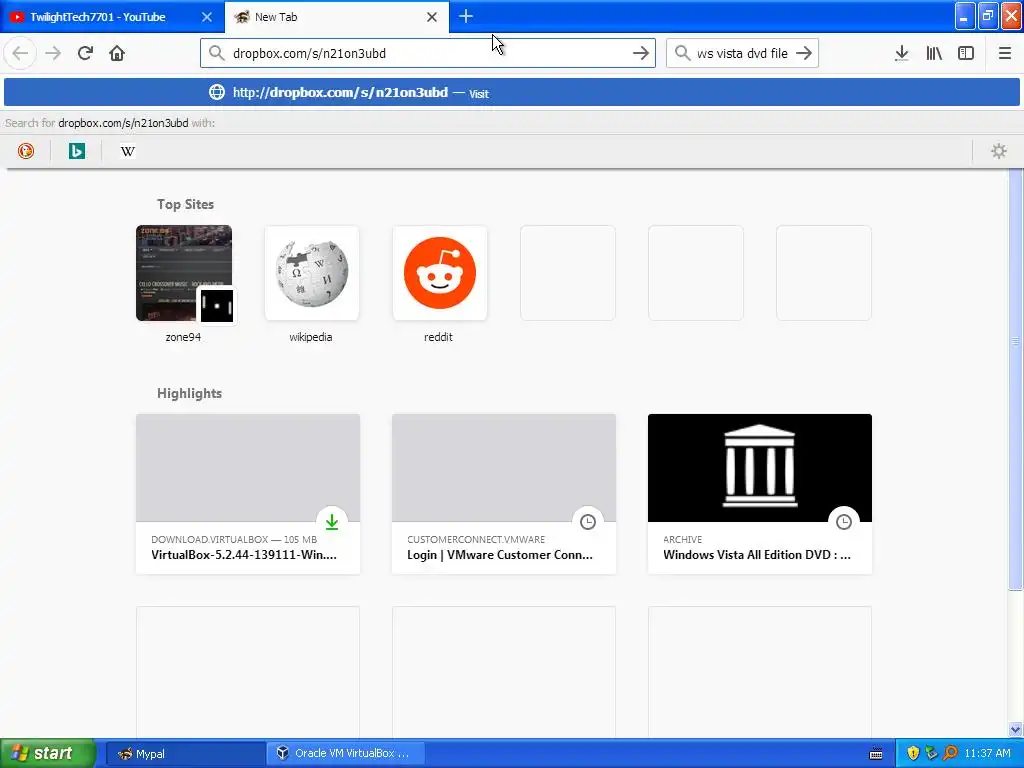Select the New Tab tab
Screen dimensions: 1024x768
pos(337,17)
